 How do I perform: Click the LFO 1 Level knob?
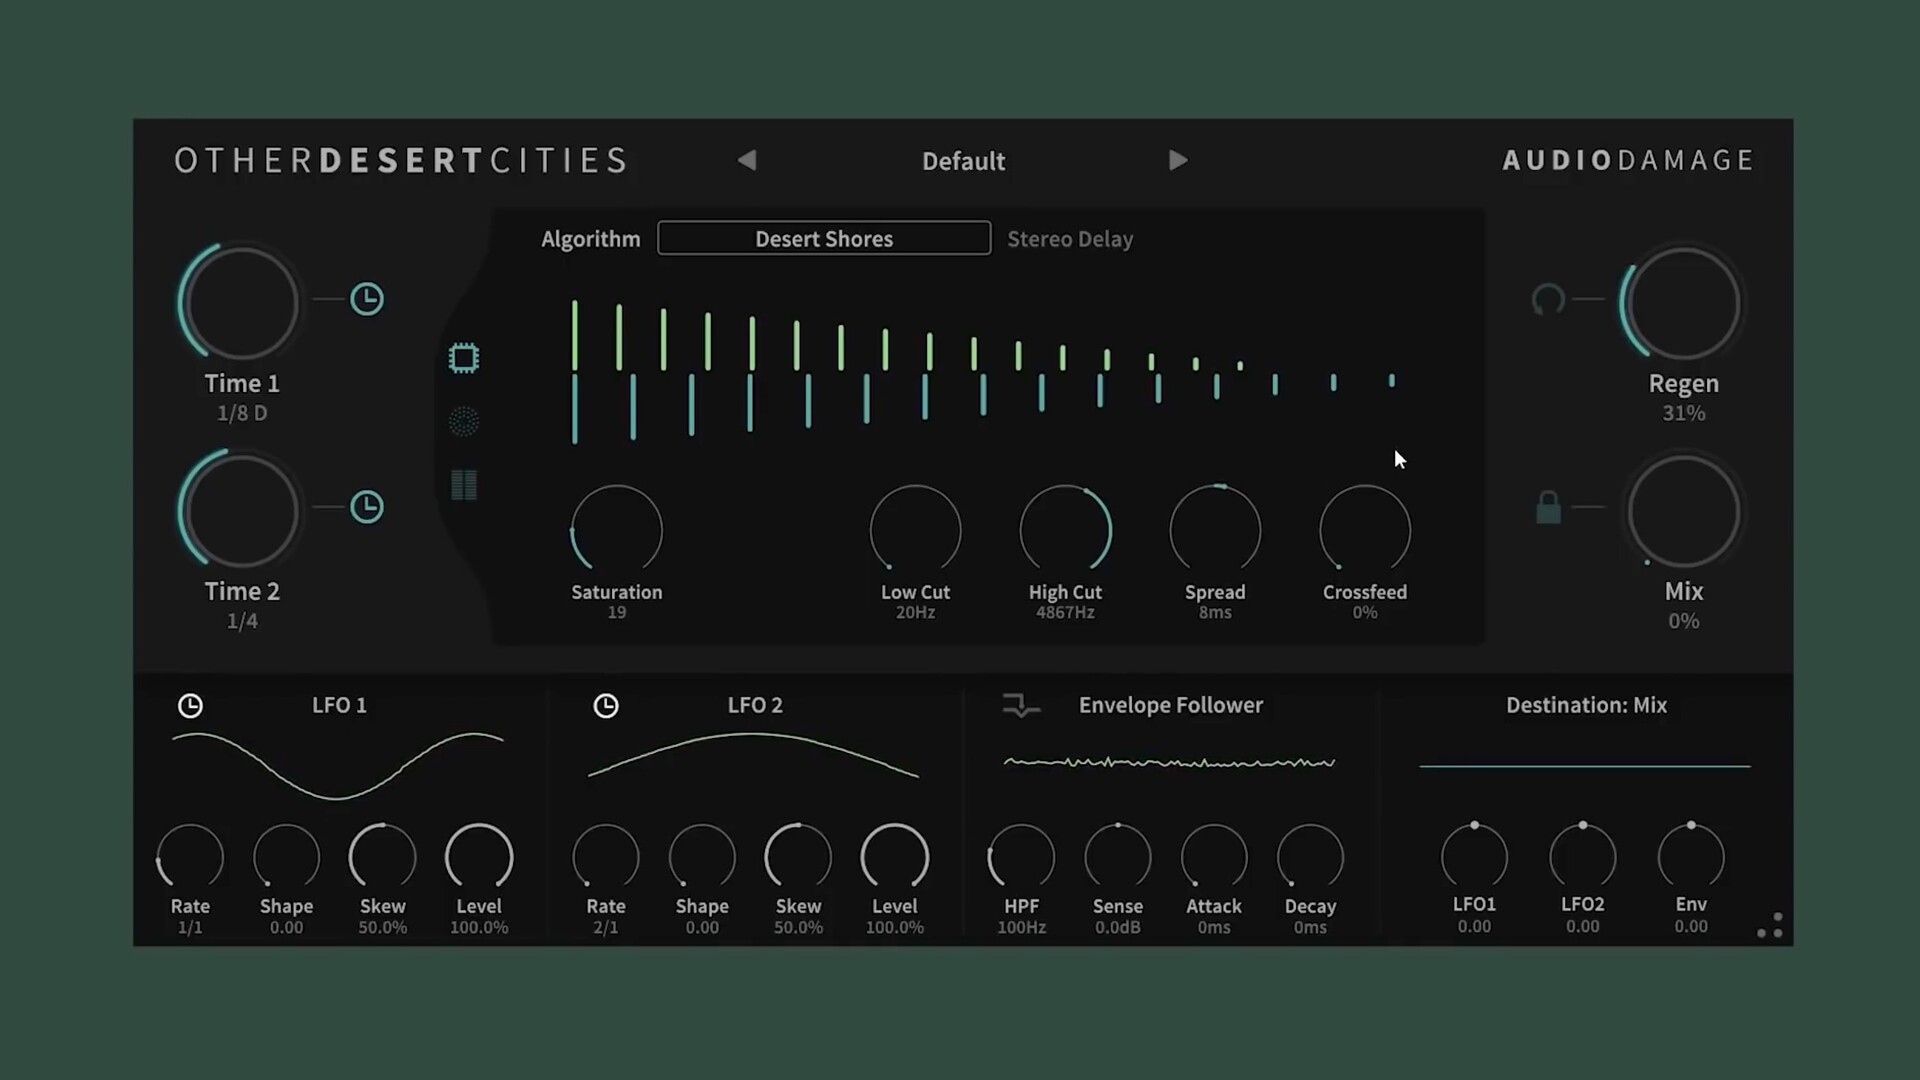(479, 857)
